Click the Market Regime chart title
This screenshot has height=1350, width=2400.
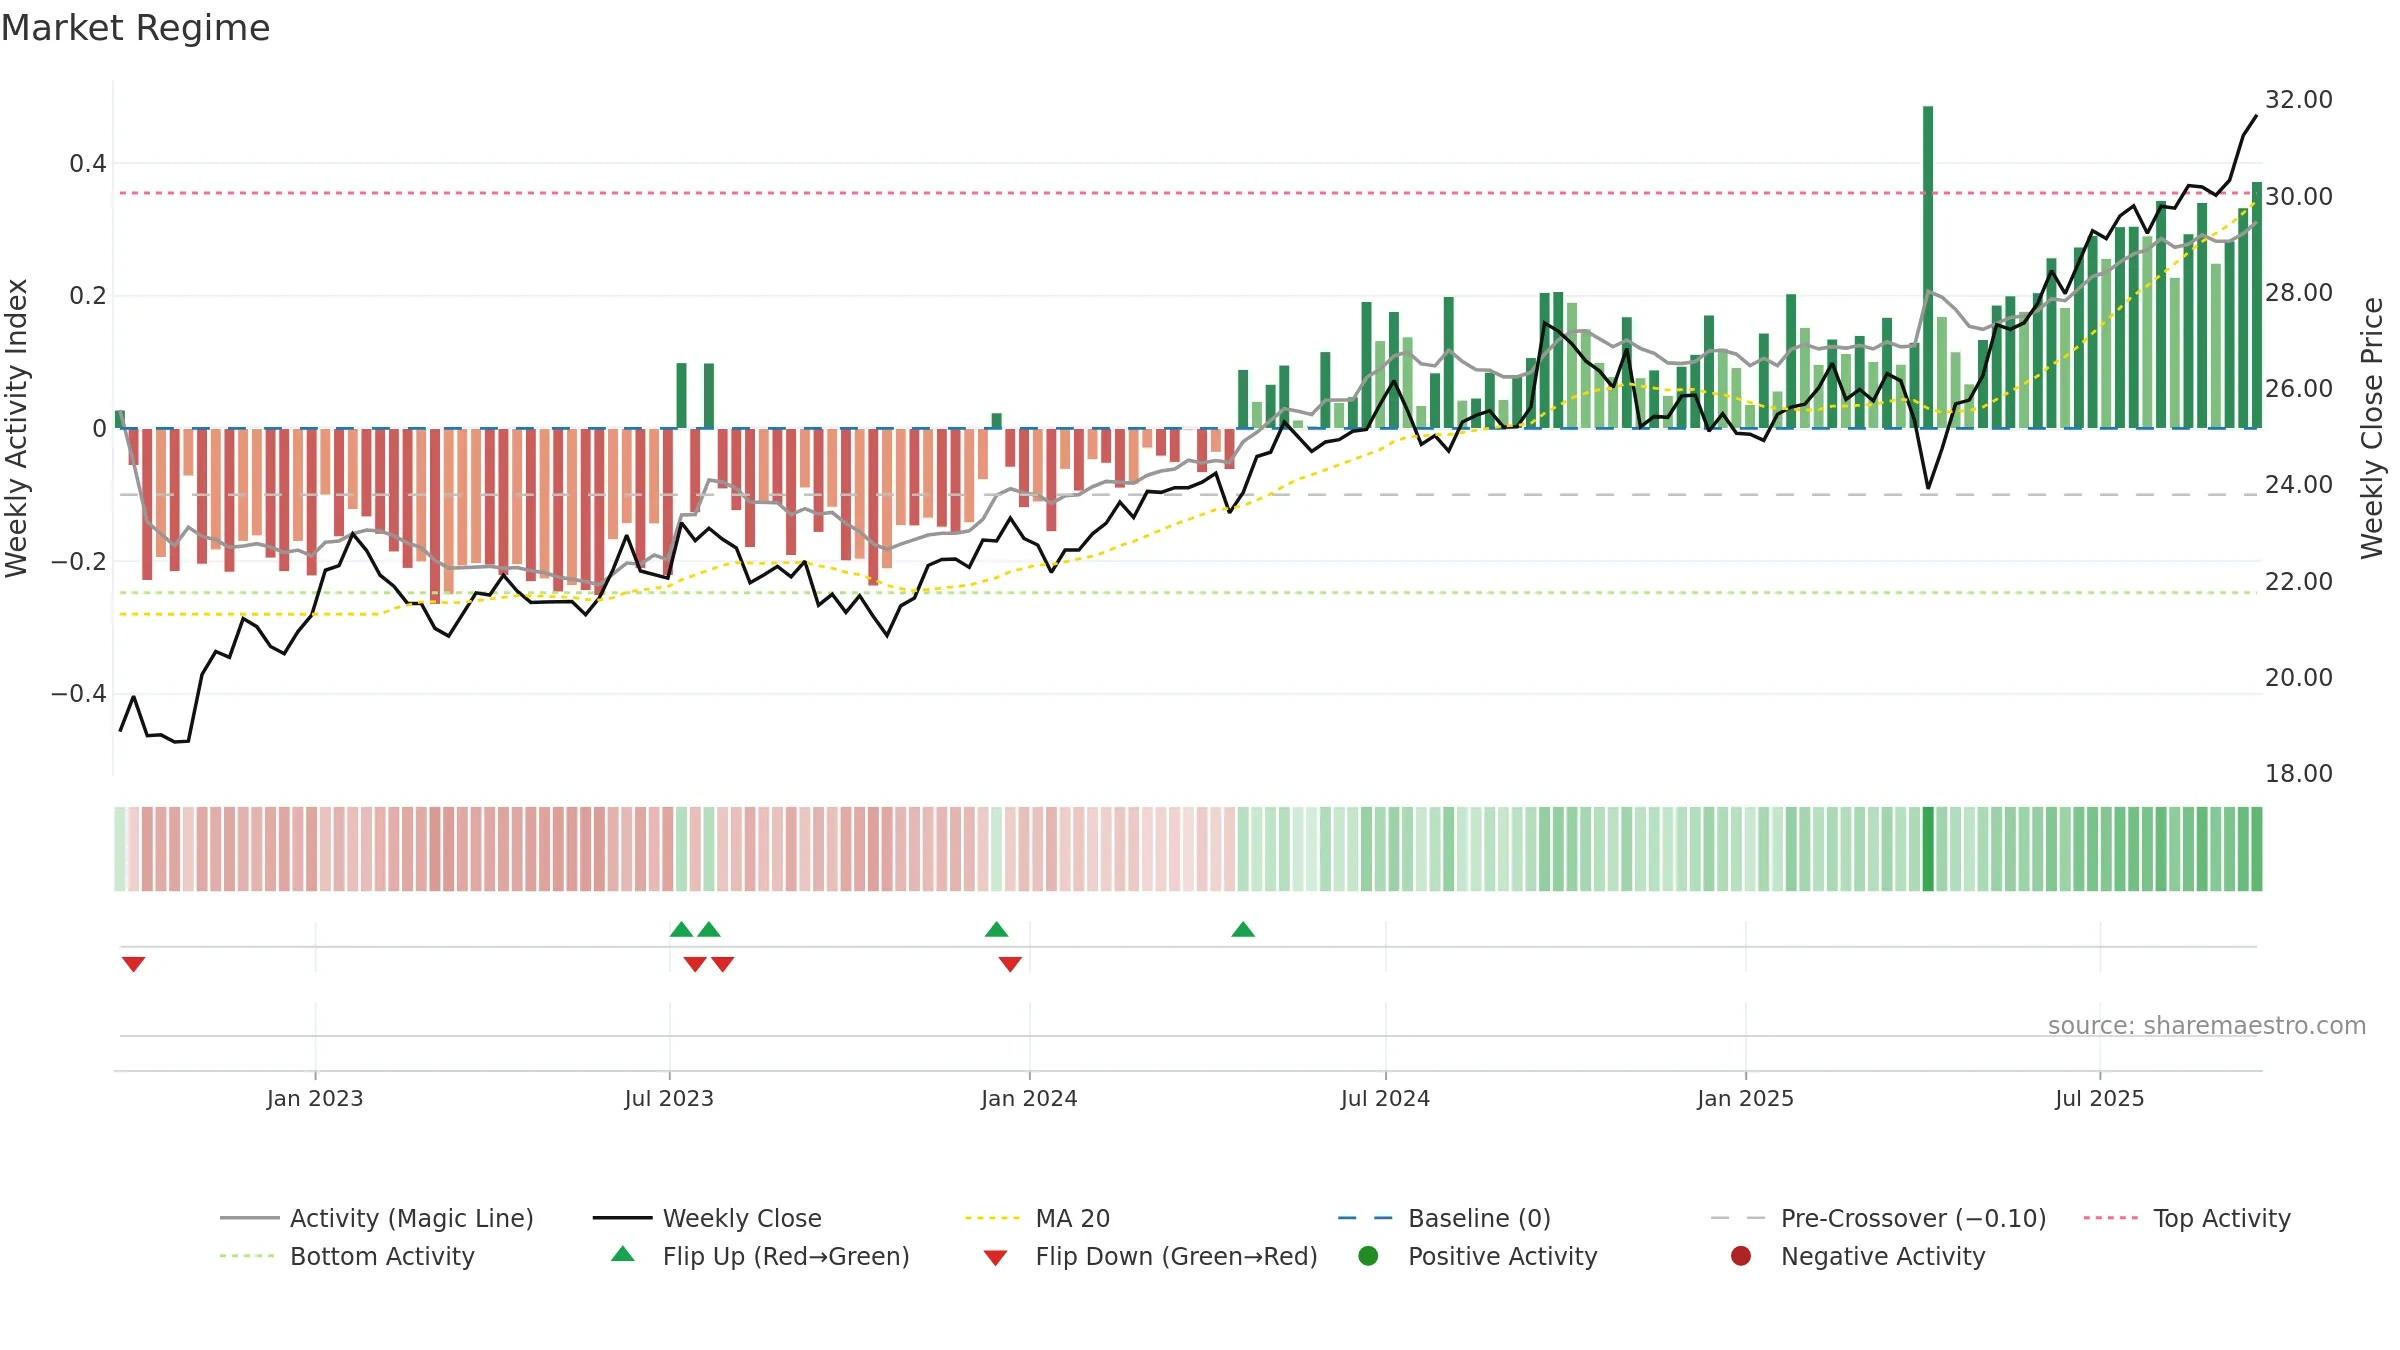click(135, 28)
